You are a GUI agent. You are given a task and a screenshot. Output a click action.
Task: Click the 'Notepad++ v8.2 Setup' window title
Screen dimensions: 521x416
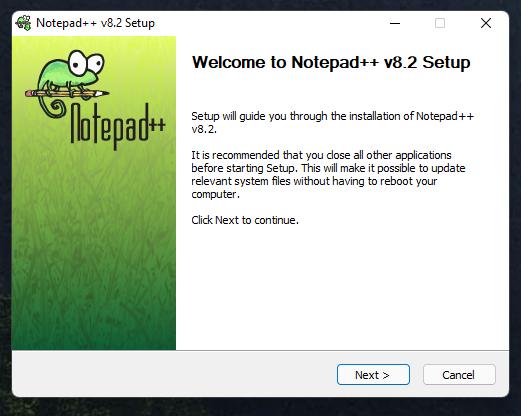95,23
